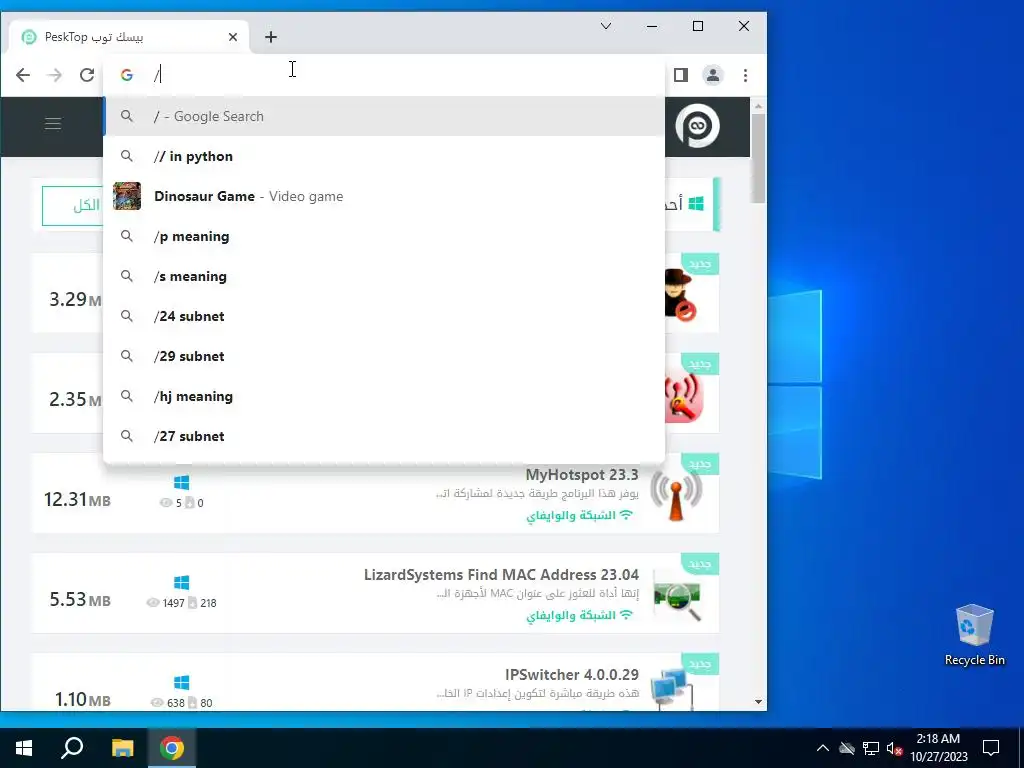This screenshot has width=1024, height=768.
Task: Open Chrome's three-dot menu
Action: [745, 75]
